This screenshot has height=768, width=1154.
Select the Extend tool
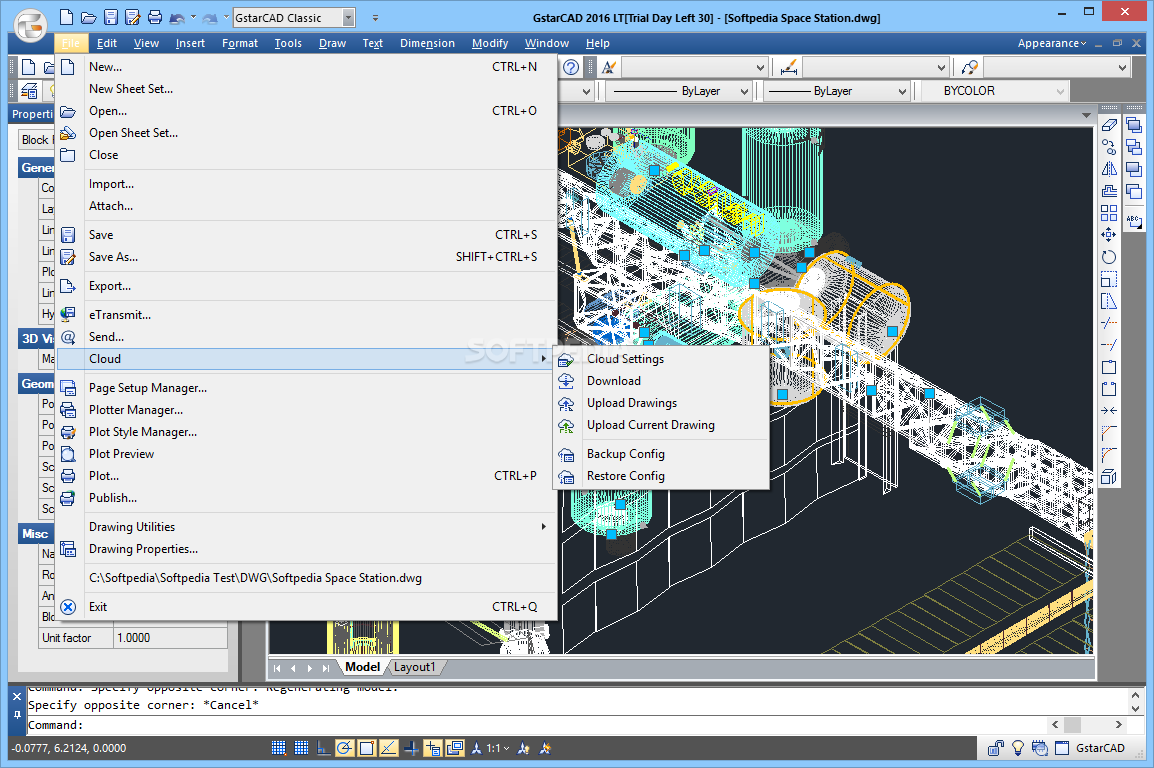pos(1109,345)
